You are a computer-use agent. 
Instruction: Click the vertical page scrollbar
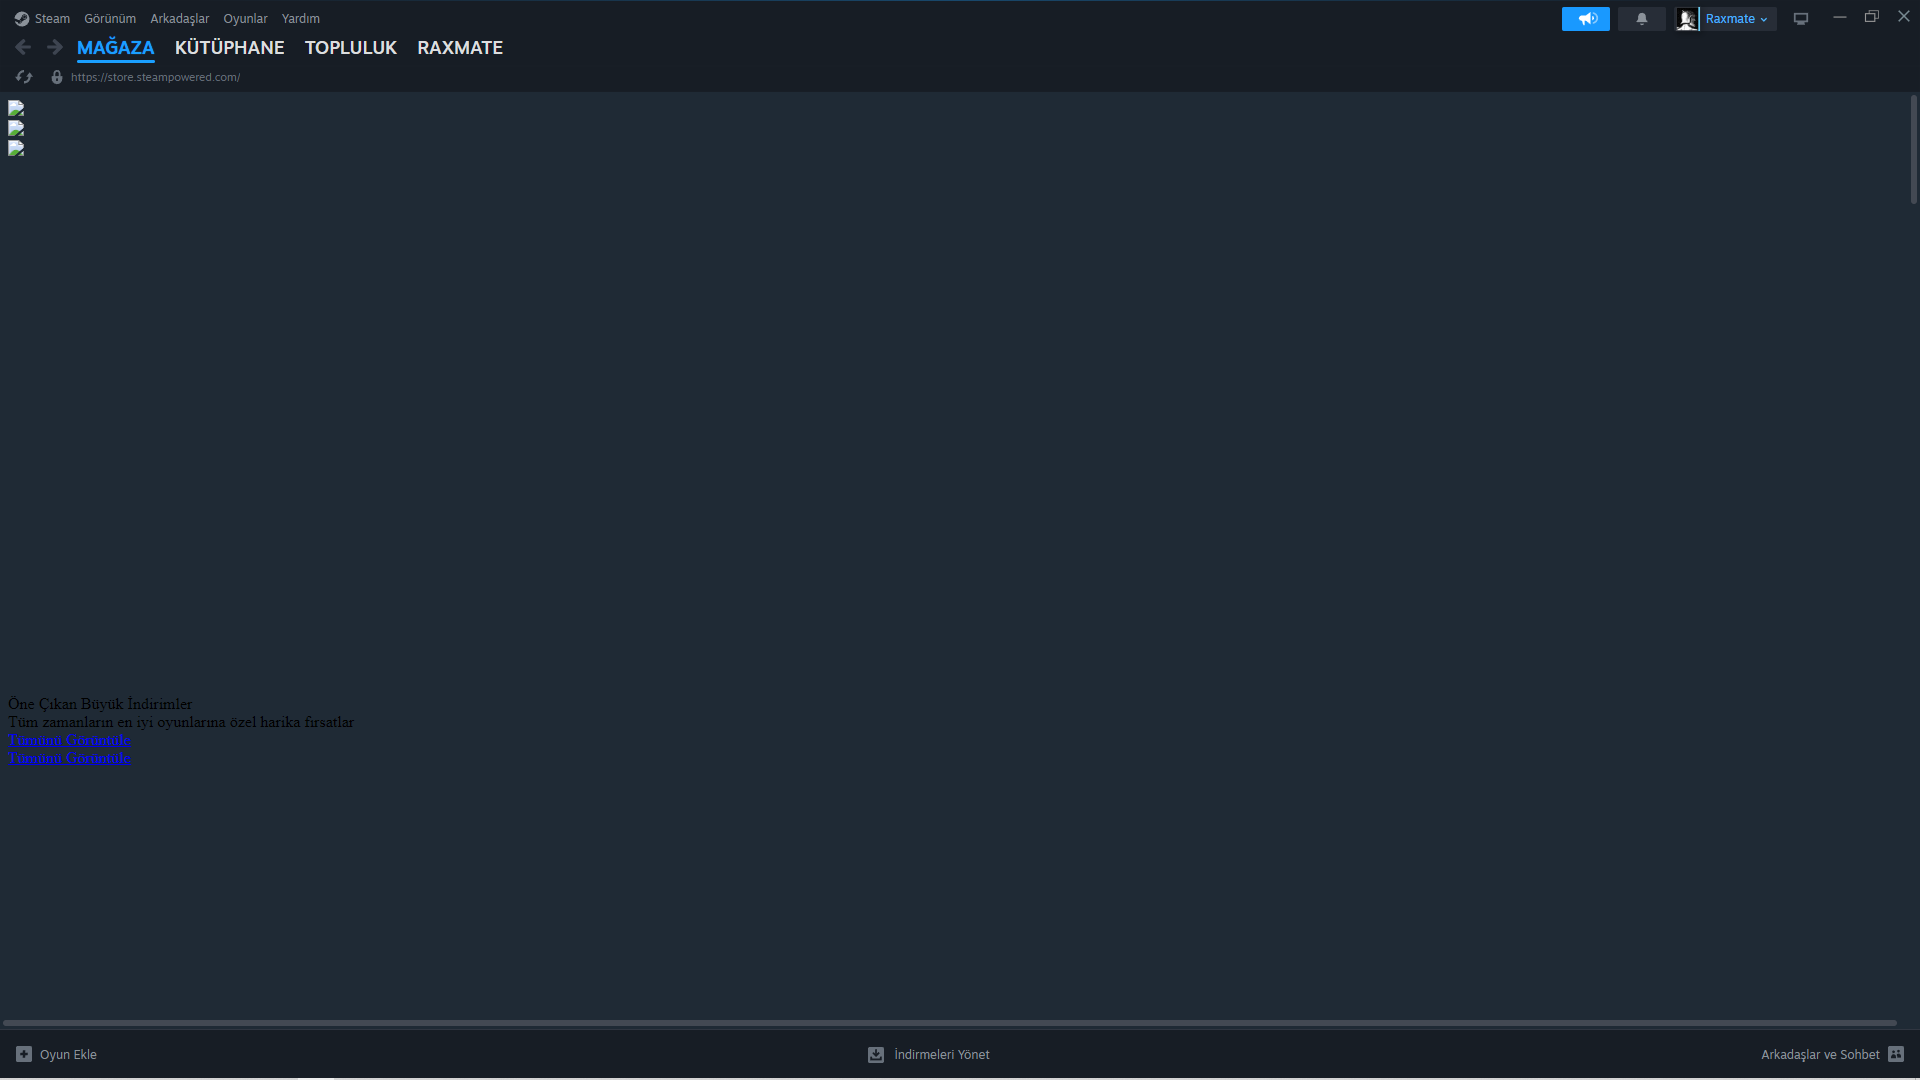pos(1913,150)
